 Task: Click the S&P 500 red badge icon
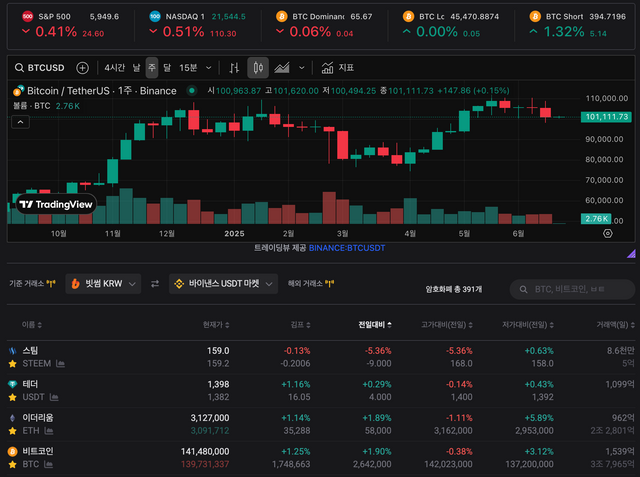tap(27, 16)
